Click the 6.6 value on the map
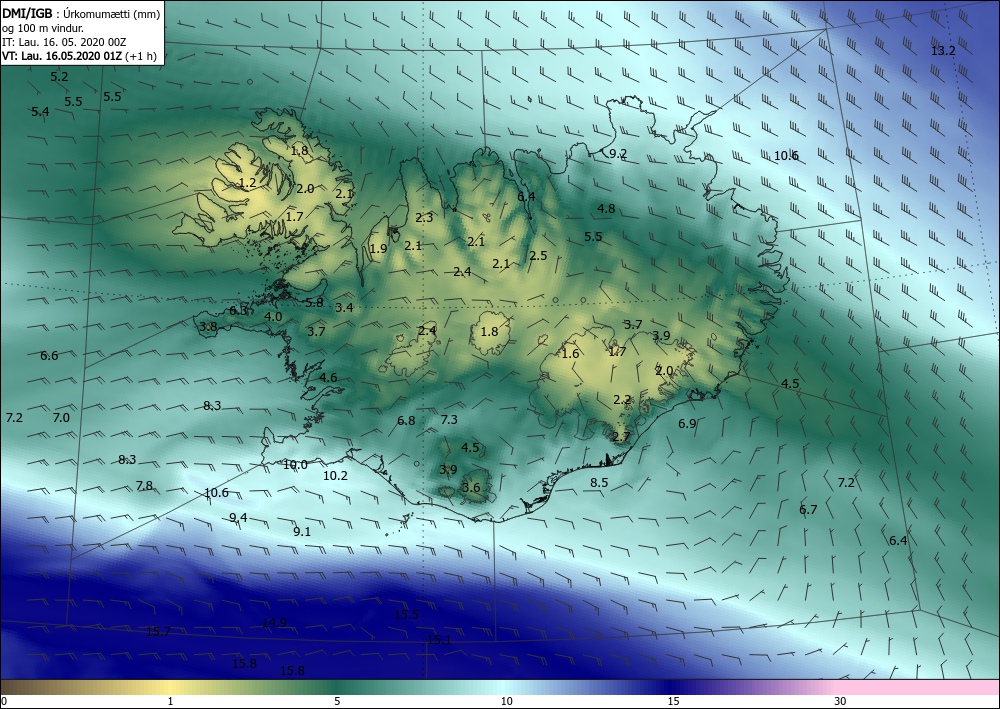The image size is (1000, 709). click(49, 356)
